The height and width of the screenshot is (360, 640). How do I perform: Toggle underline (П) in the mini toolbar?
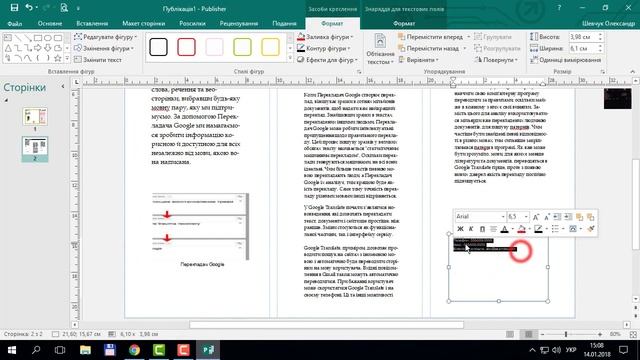482,229
